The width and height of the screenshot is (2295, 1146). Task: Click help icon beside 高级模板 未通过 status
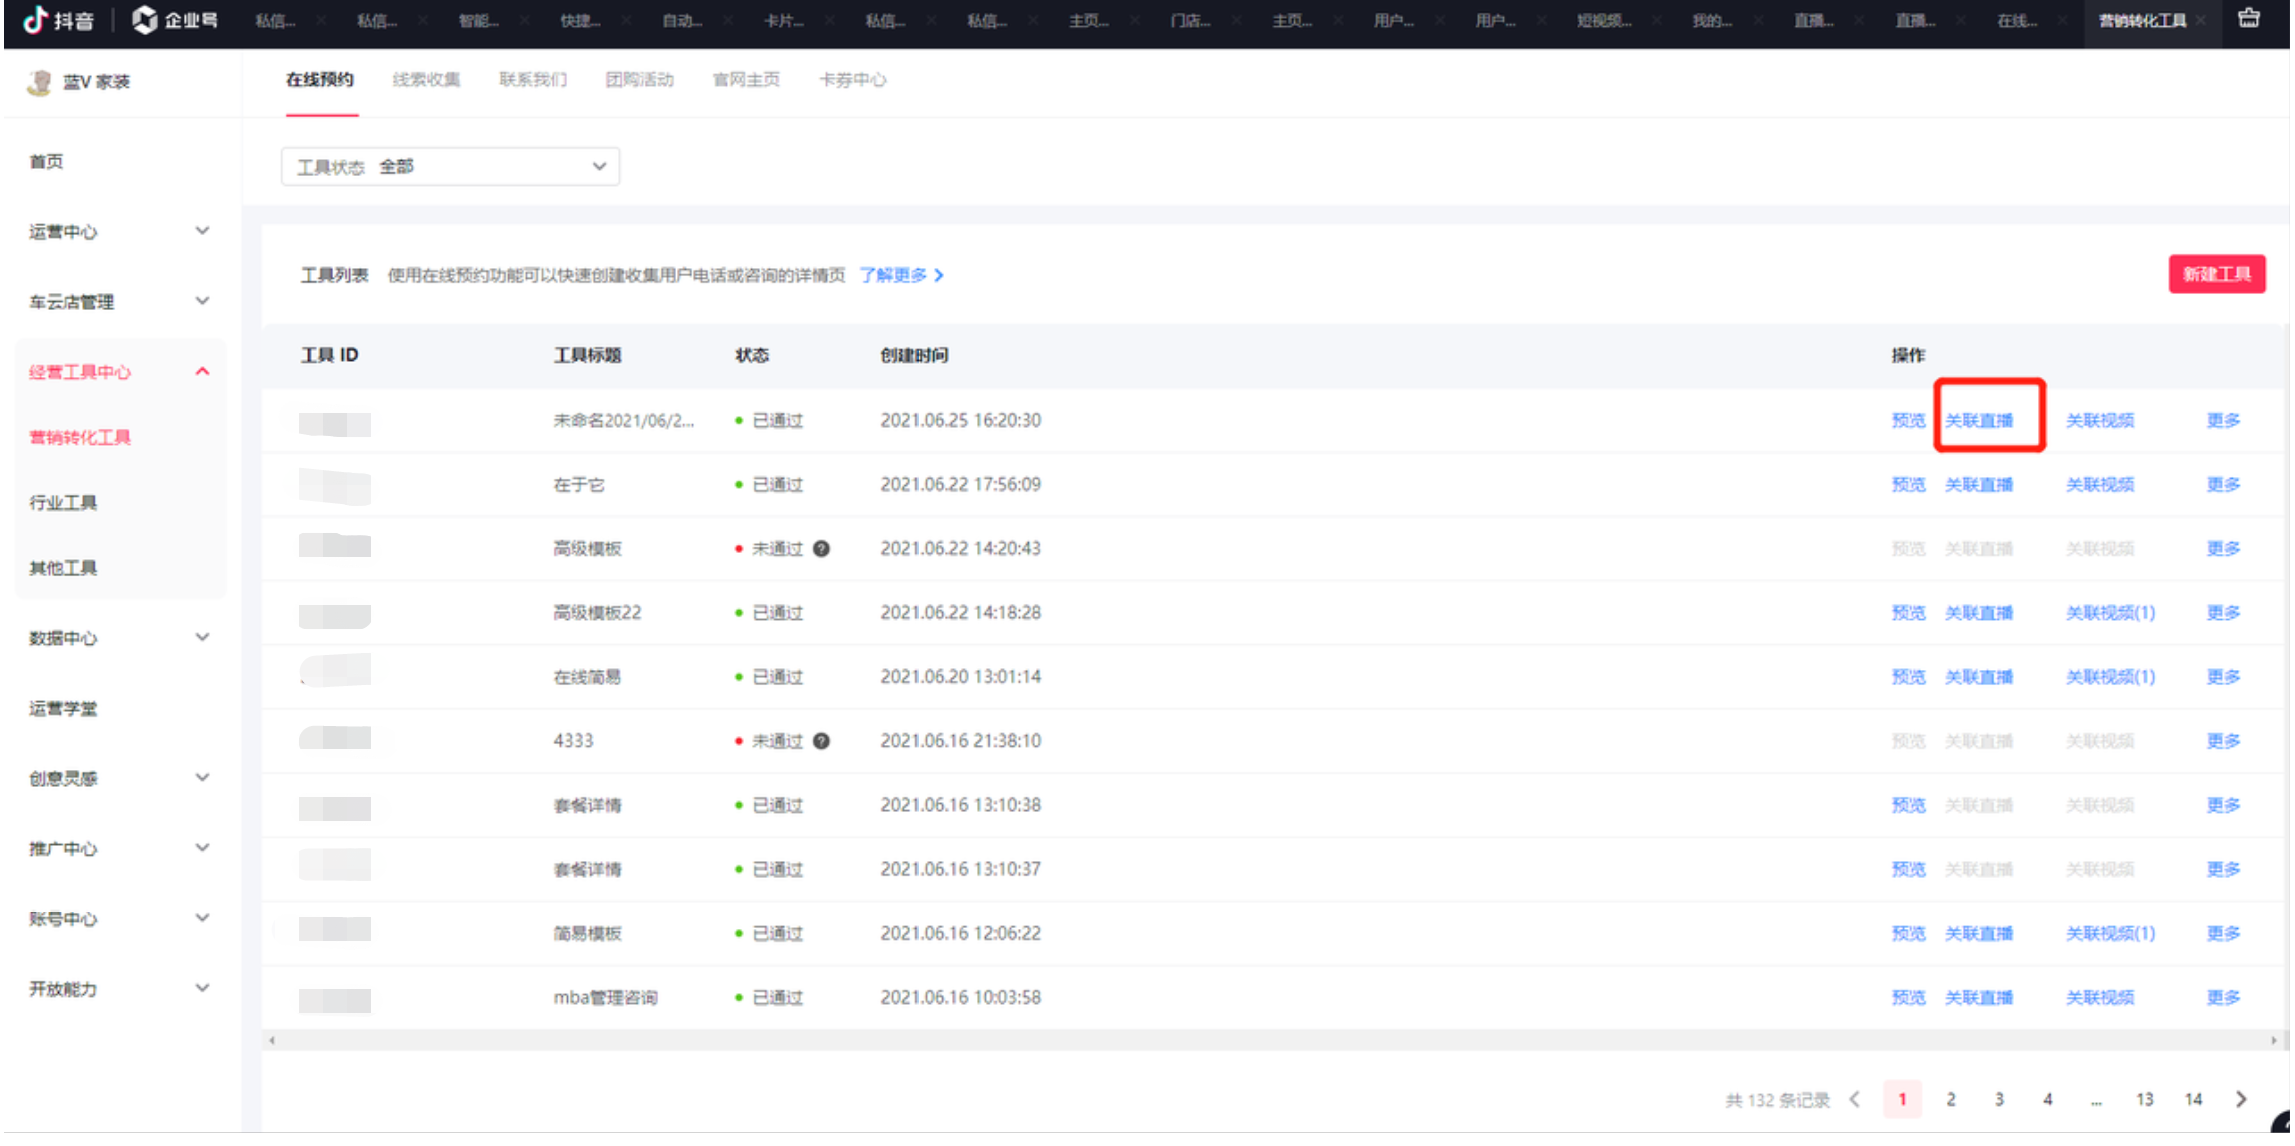821,549
